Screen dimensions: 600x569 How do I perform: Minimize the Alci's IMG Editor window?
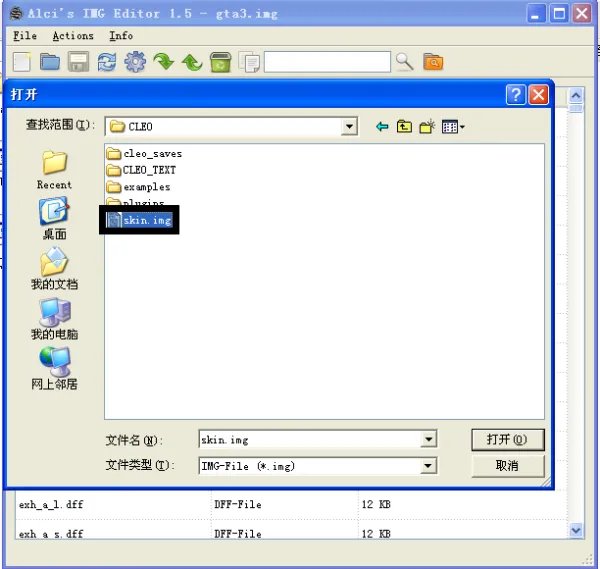tap(536, 14)
